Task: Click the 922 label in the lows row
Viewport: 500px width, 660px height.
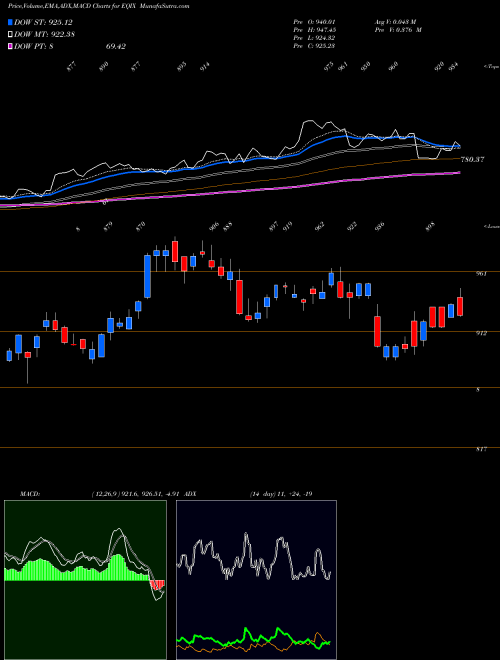Action: coord(352,226)
